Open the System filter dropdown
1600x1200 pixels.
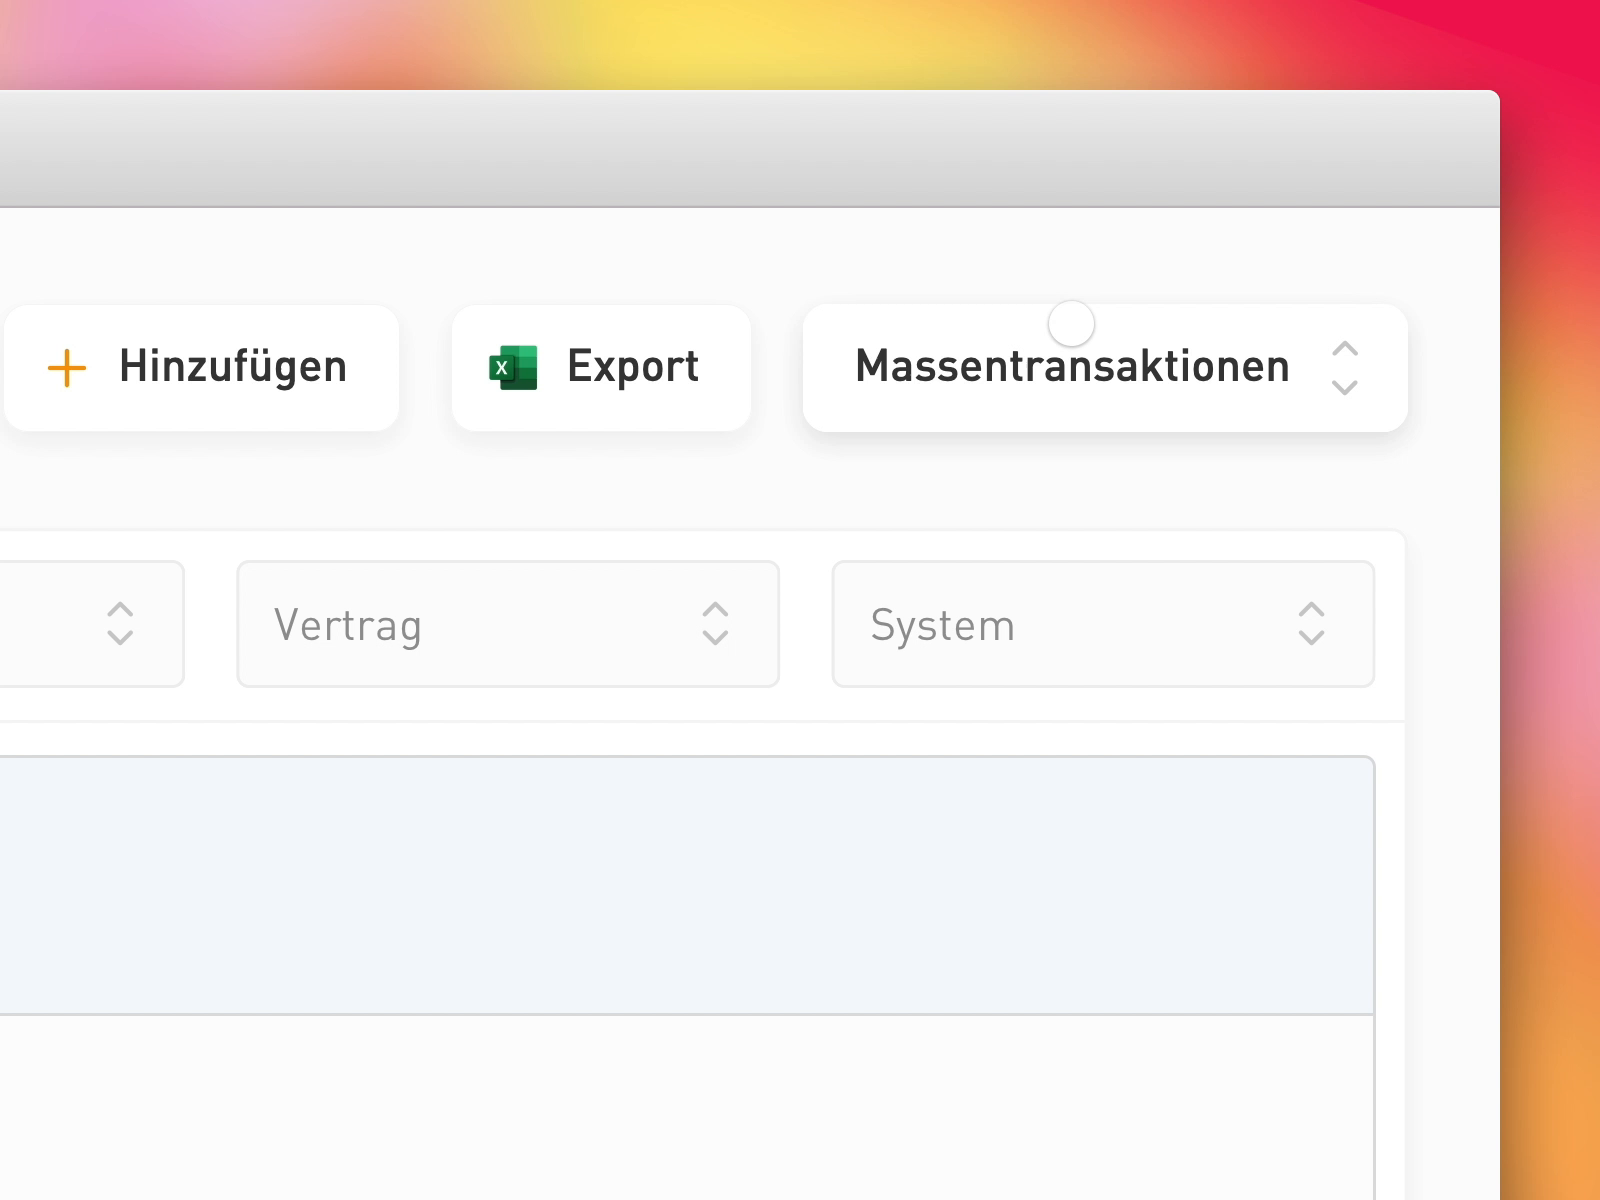[x=1102, y=624]
